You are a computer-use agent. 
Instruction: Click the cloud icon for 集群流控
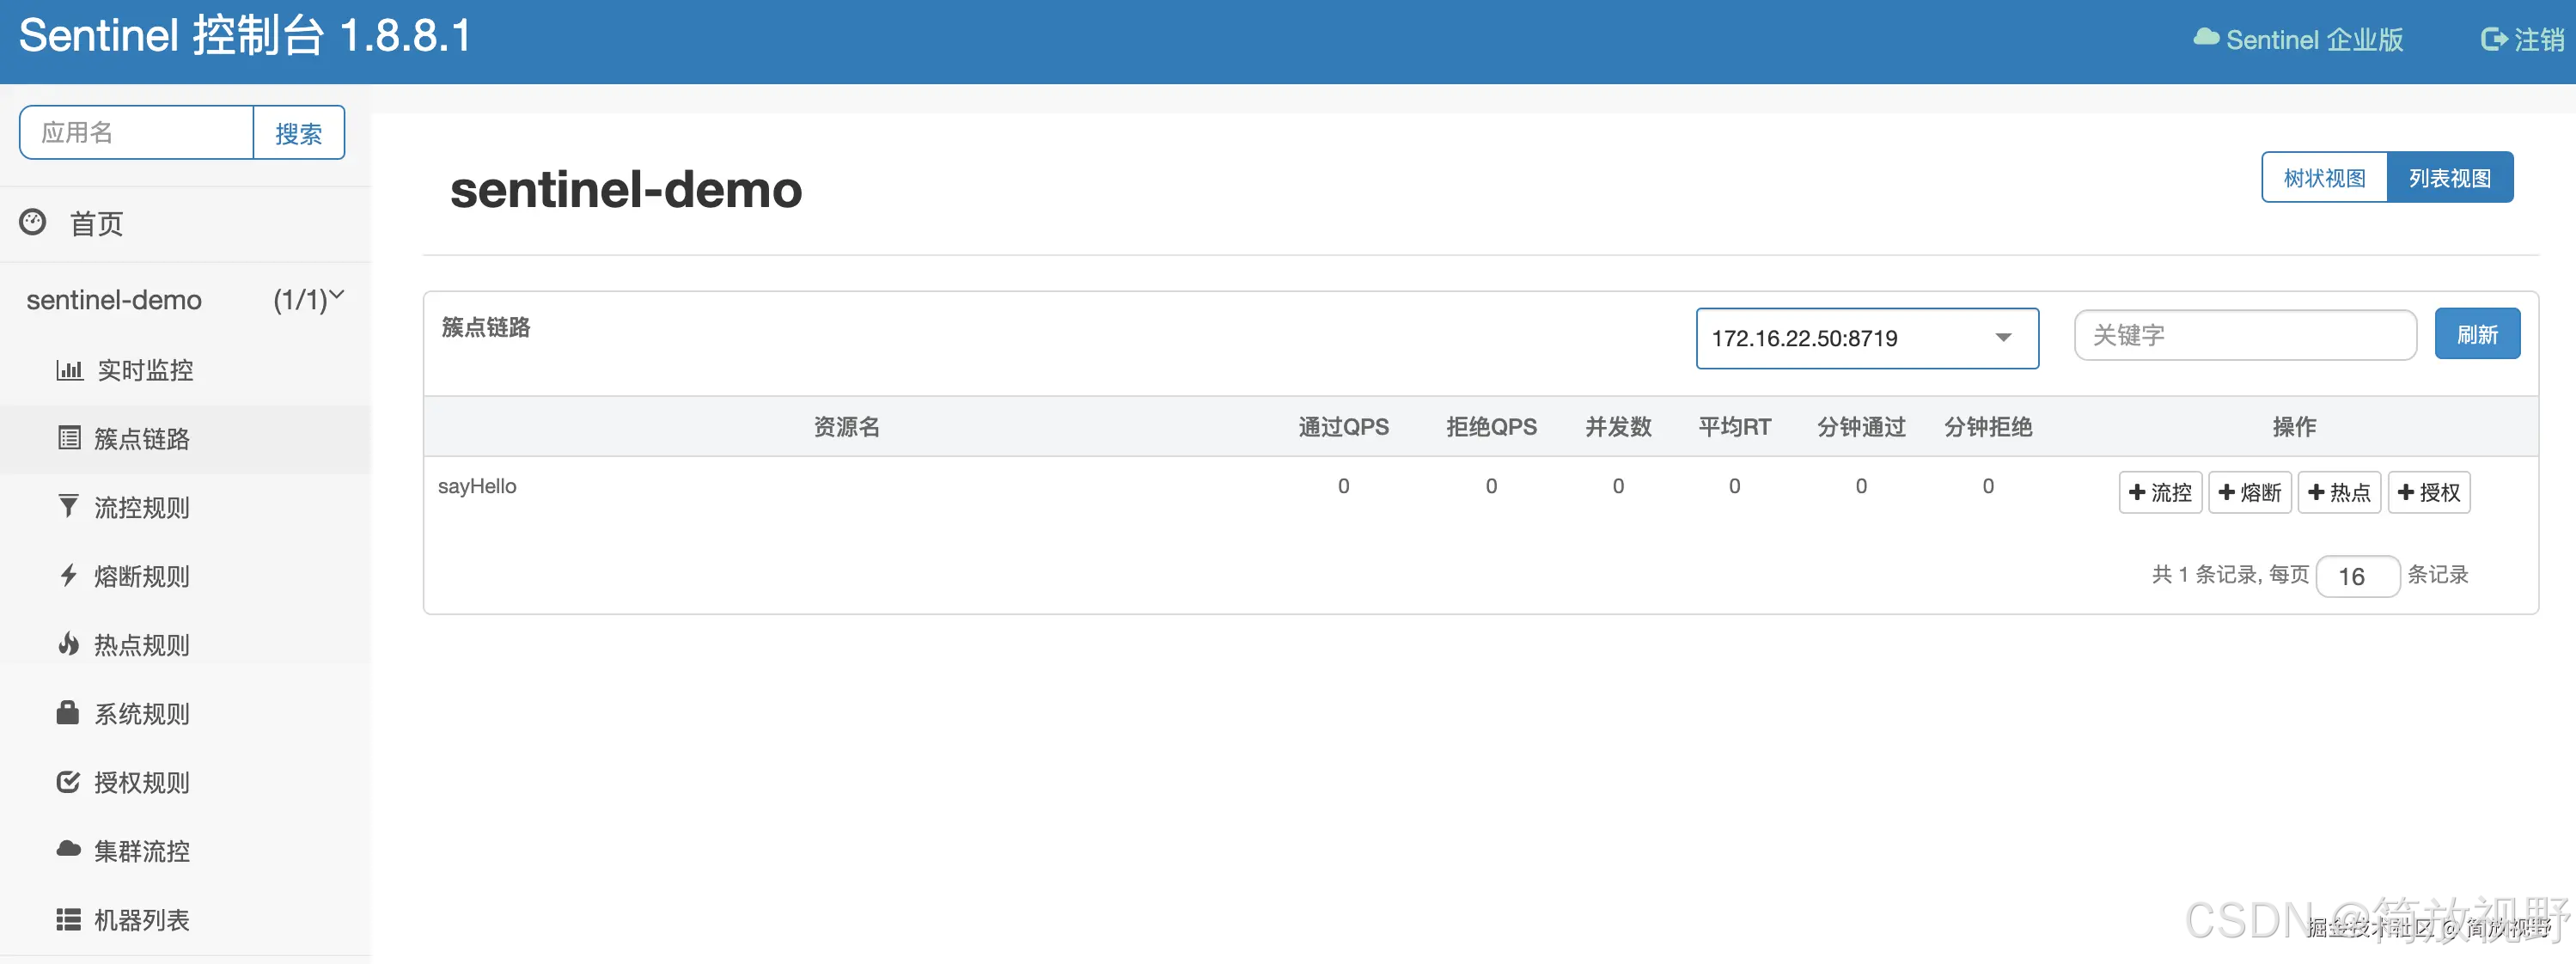(x=68, y=850)
